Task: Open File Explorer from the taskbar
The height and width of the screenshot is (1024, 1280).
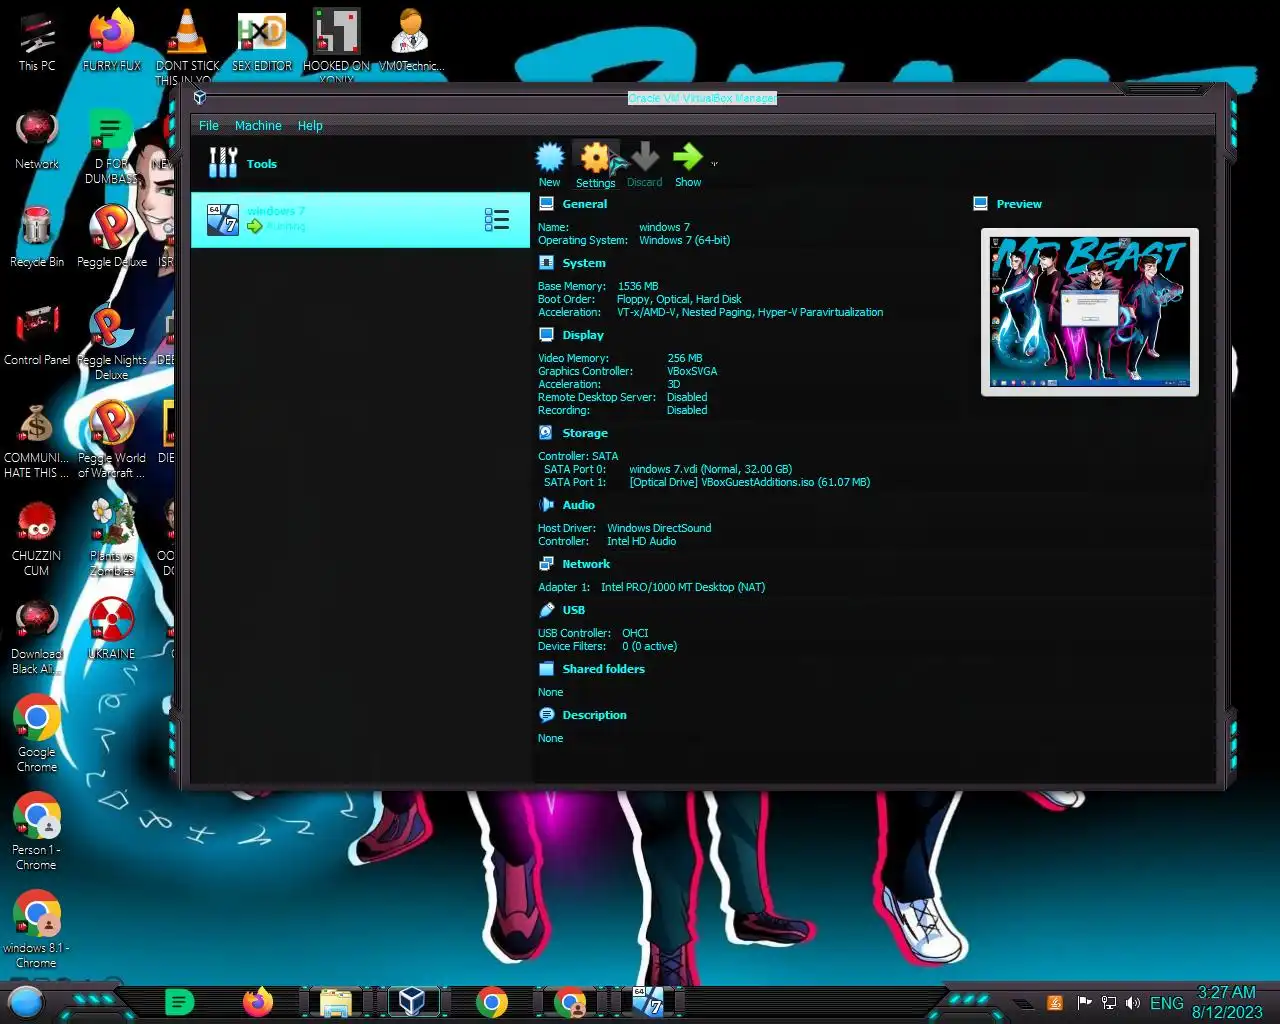Action: point(335,1002)
